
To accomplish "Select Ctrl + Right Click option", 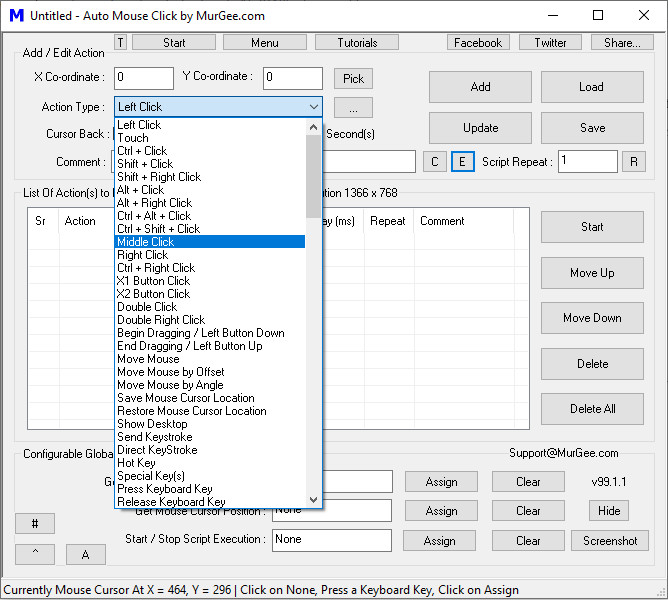I will click(x=210, y=268).
